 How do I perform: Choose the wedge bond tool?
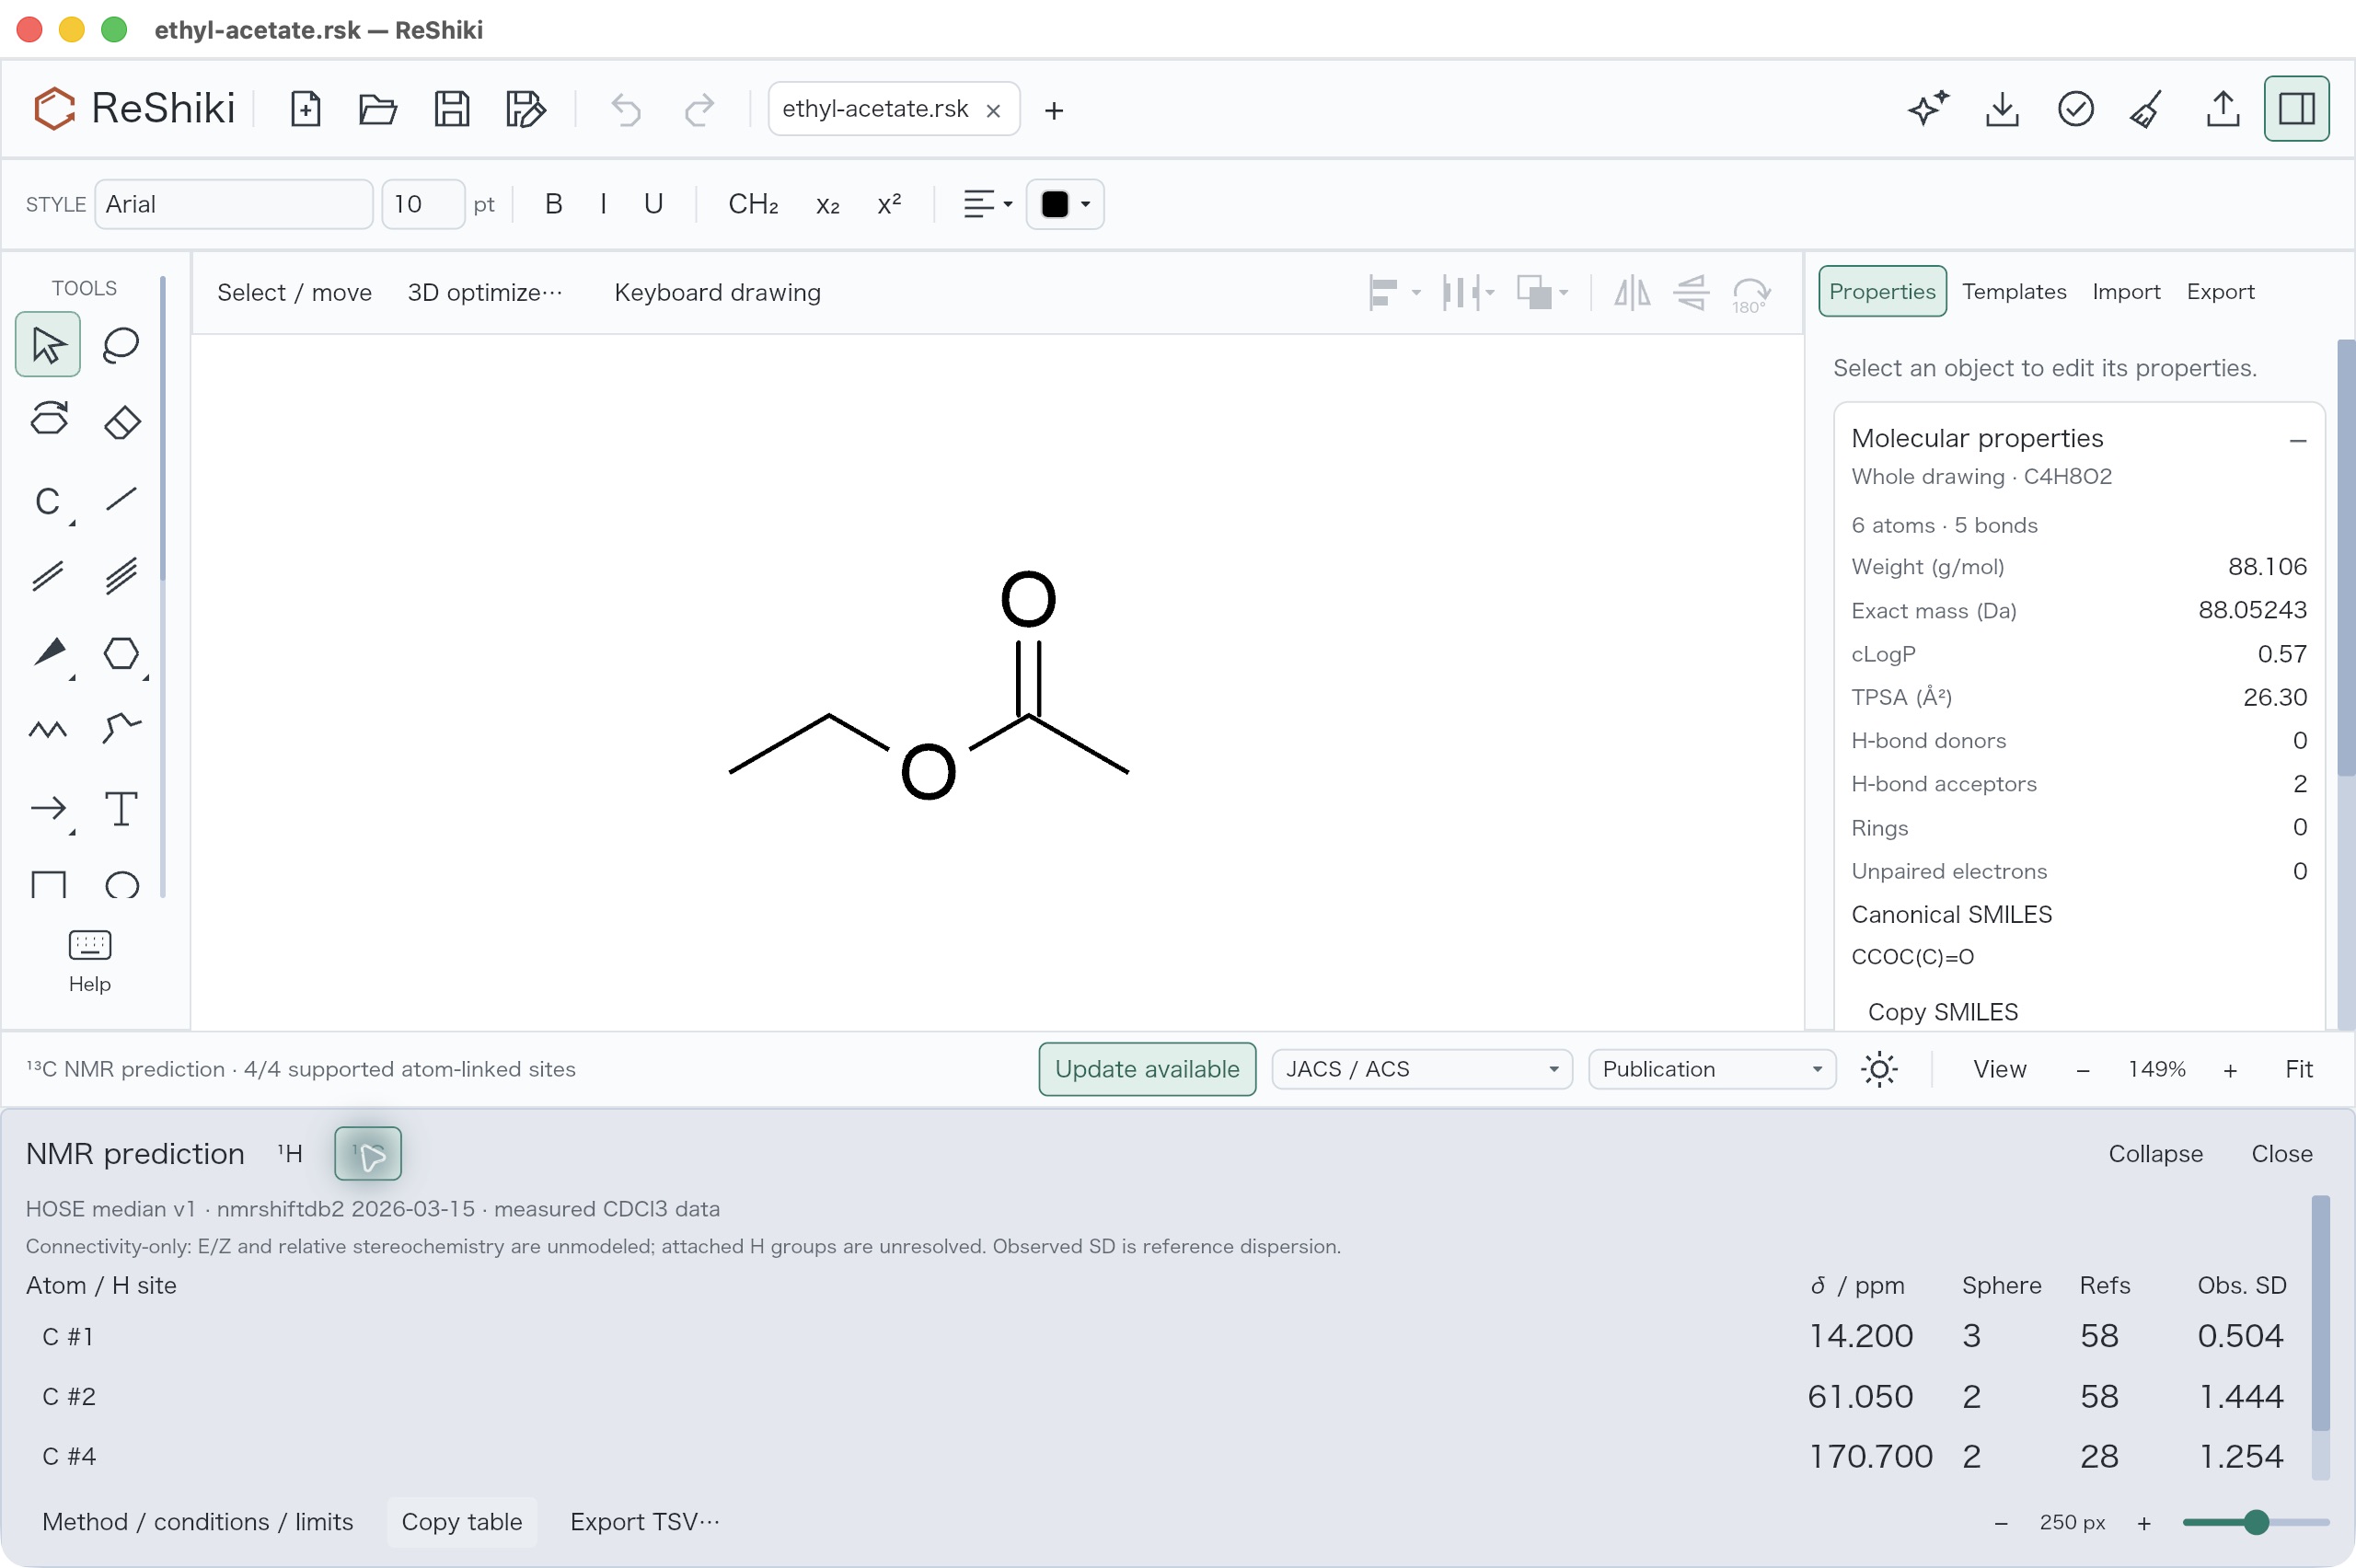pos(48,653)
